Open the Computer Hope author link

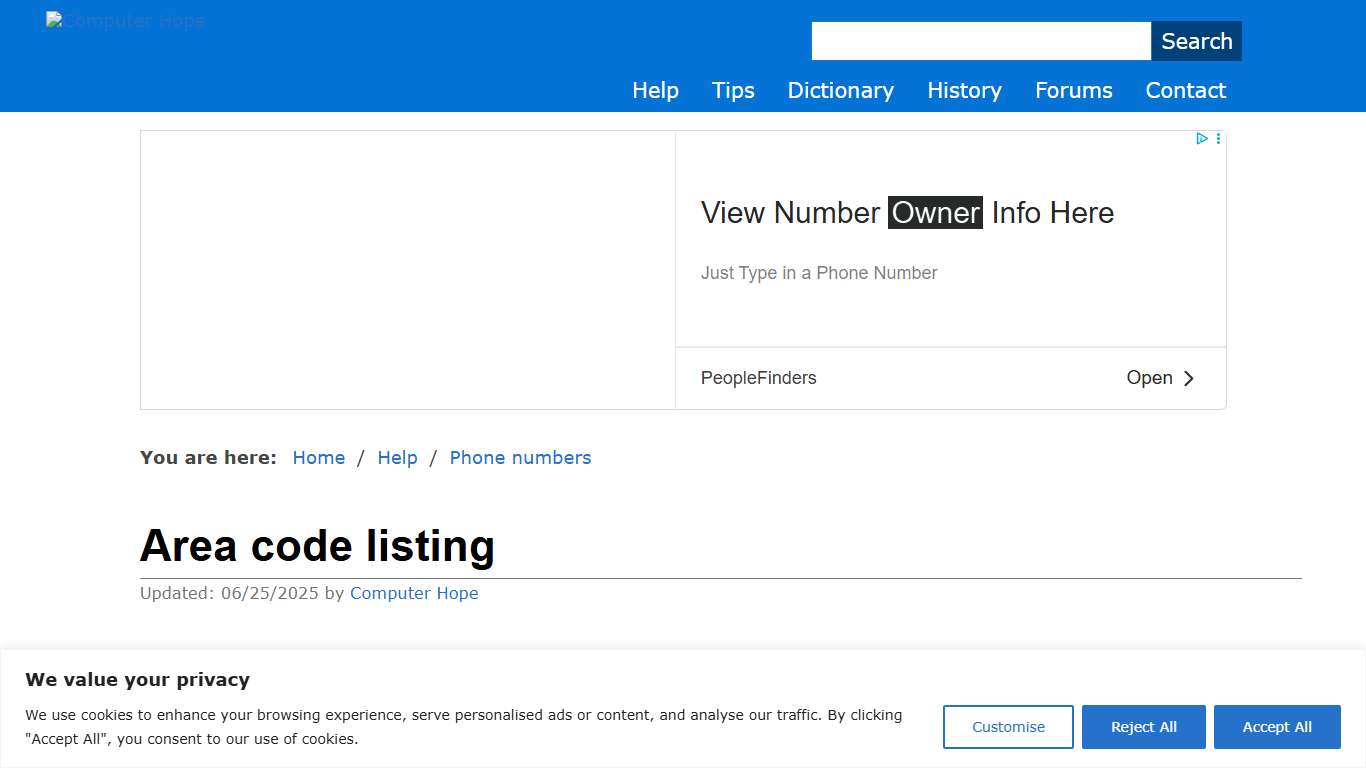414,593
